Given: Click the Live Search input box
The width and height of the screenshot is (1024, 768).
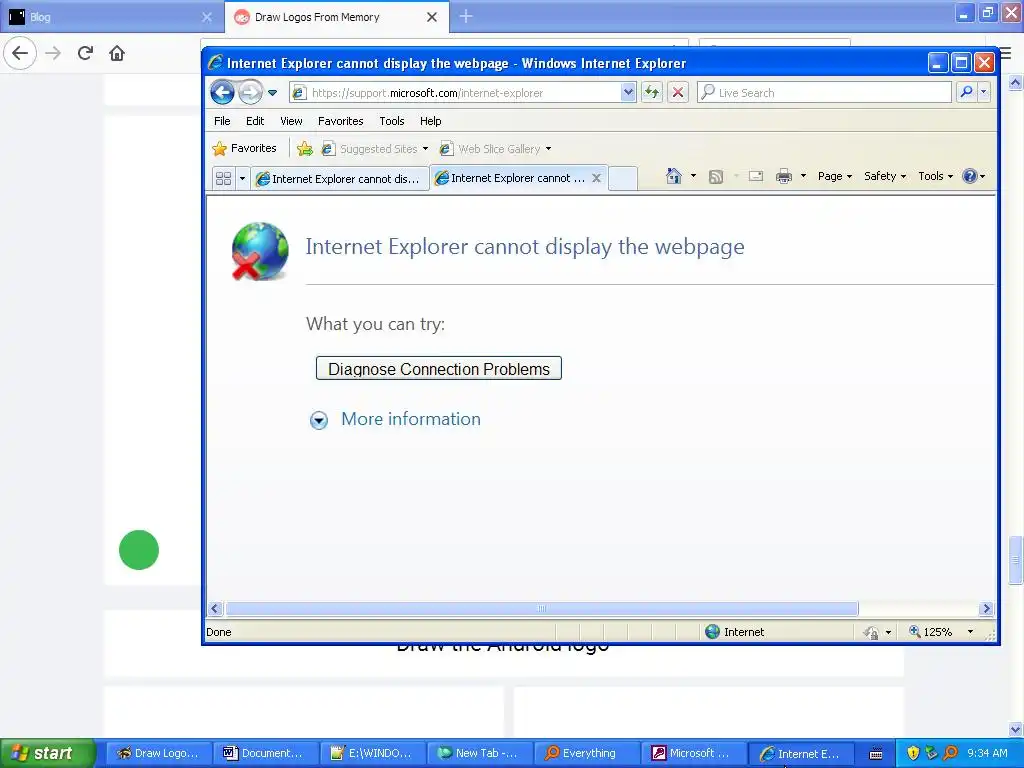Looking at the screenshot, I should click(x=824, y=93).
